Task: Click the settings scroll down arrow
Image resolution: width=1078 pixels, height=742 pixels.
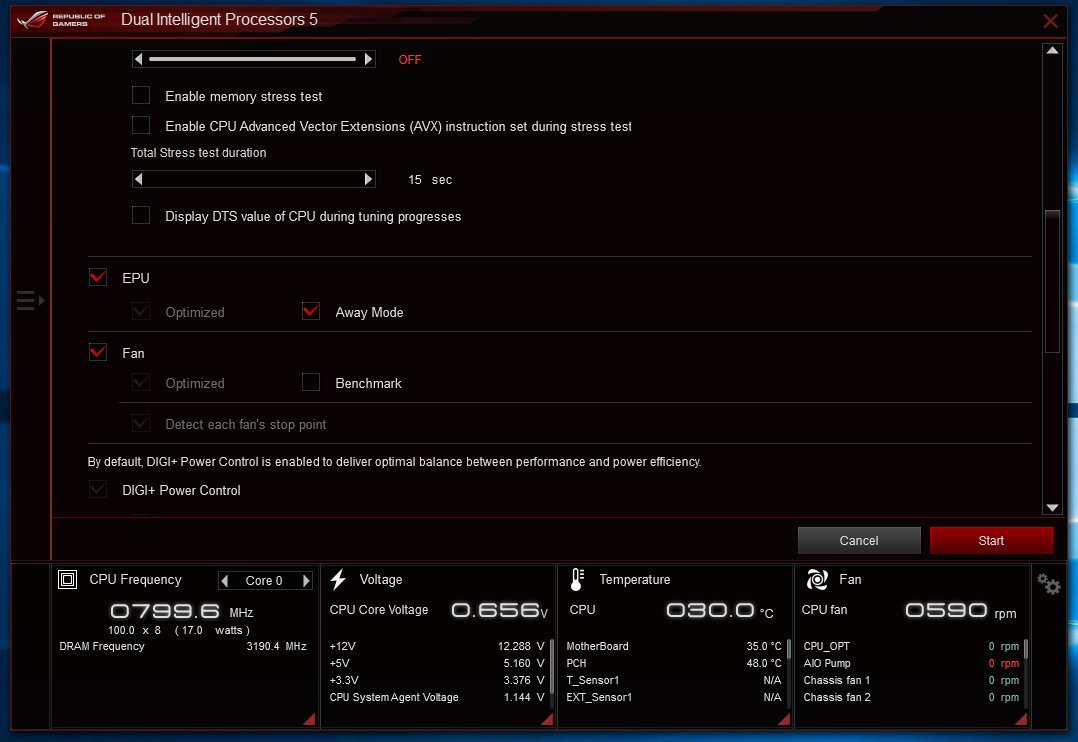Action: click(x=1052, y=508)
